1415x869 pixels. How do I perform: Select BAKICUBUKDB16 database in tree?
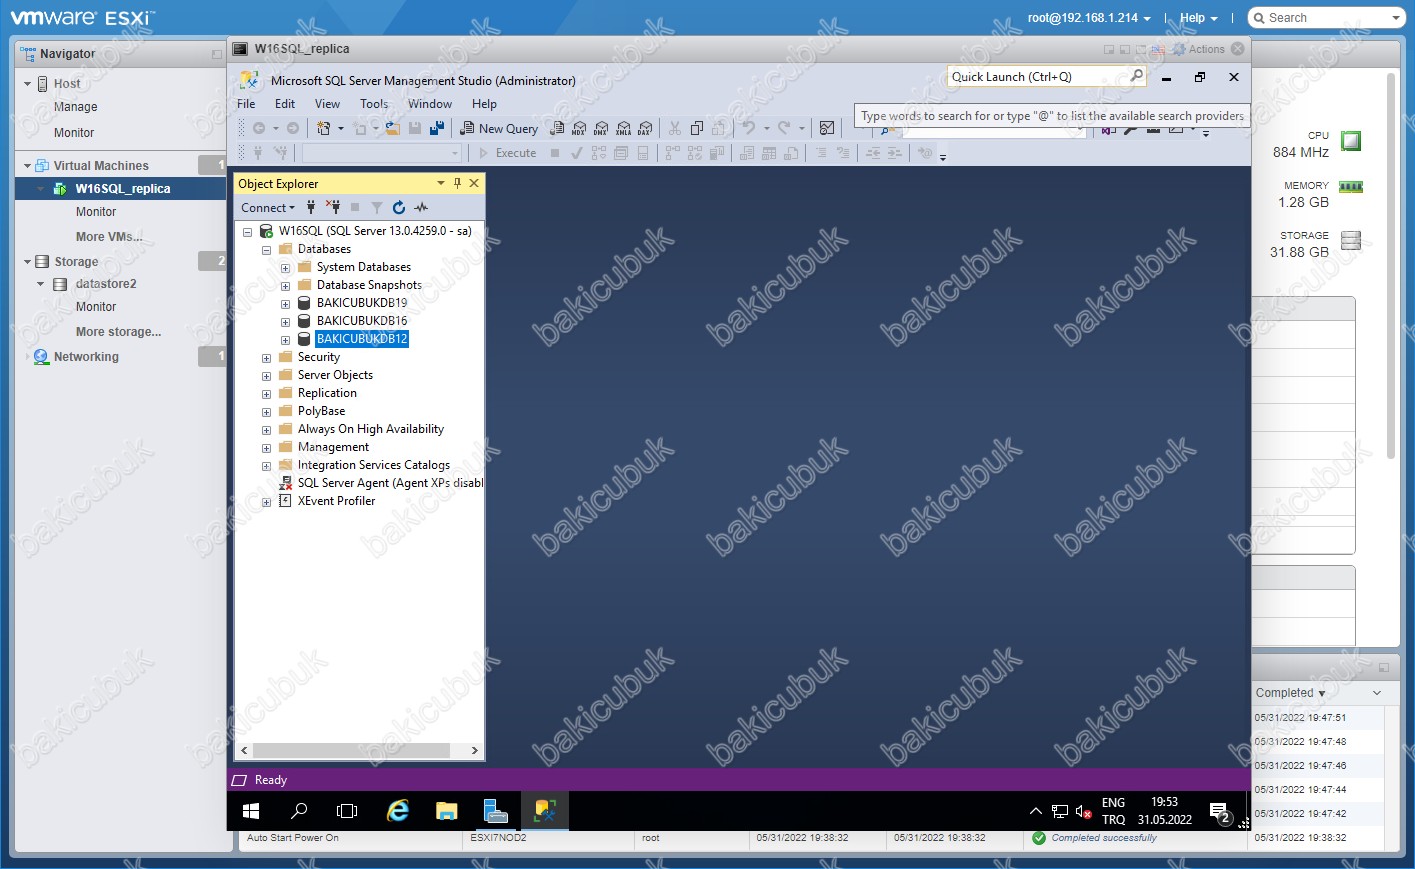pos(362,321)
